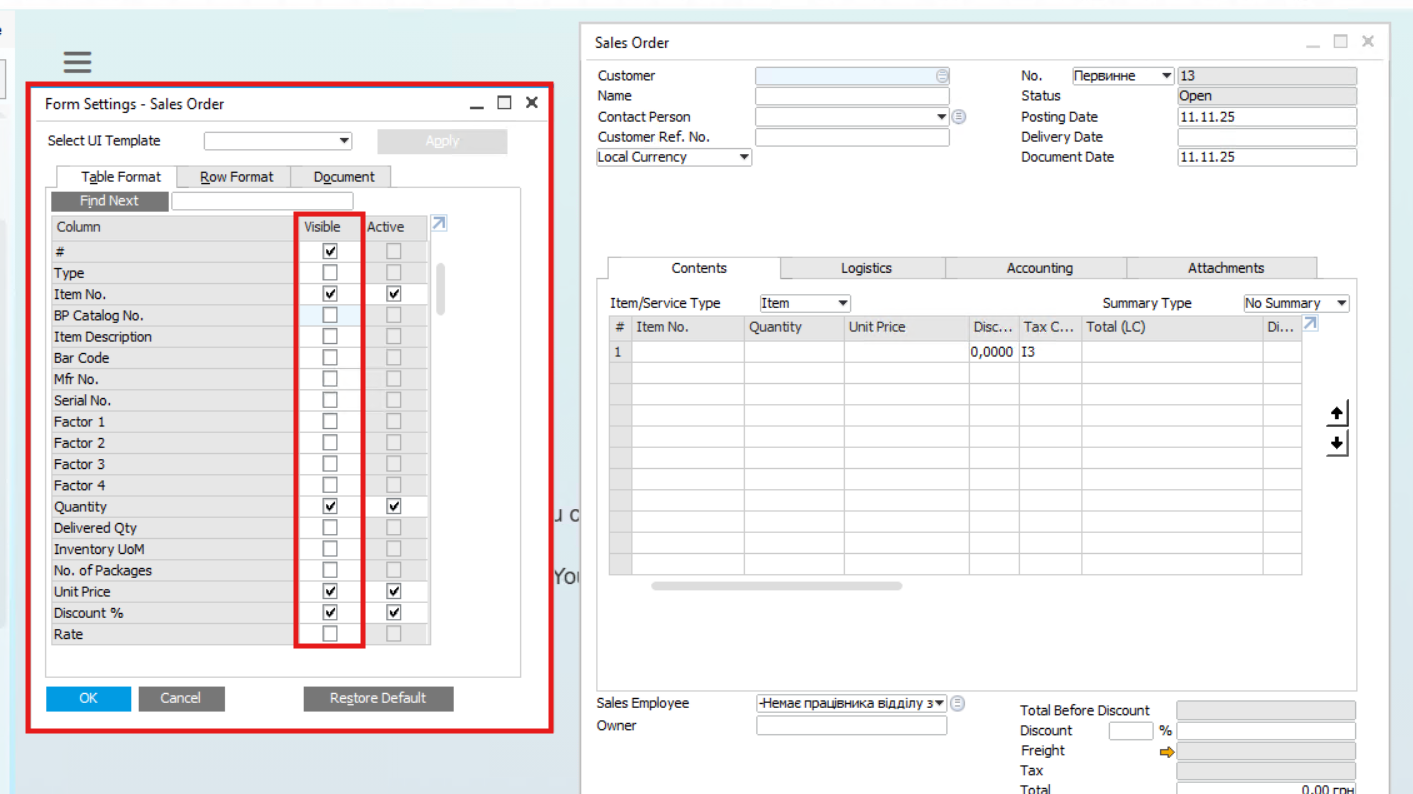This screenshot has width=1413, height=794.
Task: Click the Customer choose-from-list icon
Action: pos(942,76)
